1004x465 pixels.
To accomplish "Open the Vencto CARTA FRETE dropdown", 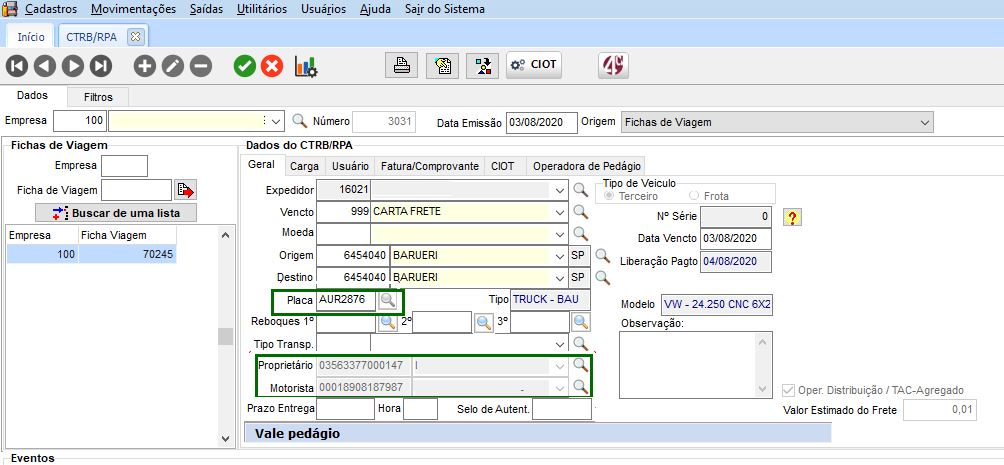I will [x=557, y=212].
